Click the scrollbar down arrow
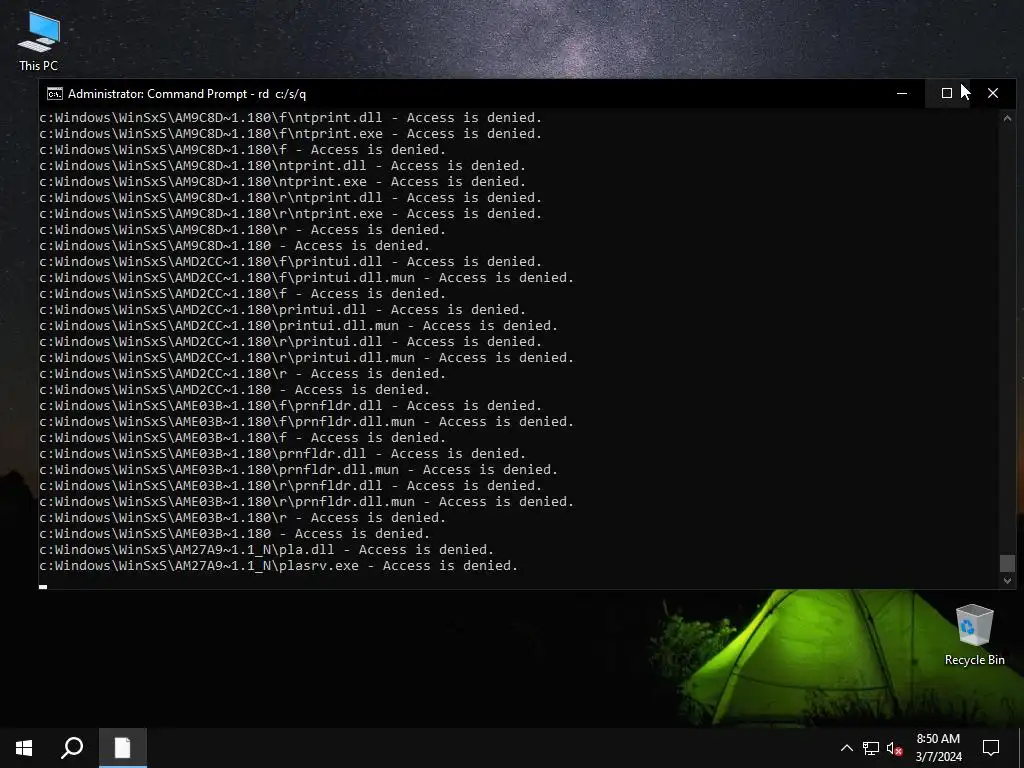1024x768 pixels. click(1007, 581)
